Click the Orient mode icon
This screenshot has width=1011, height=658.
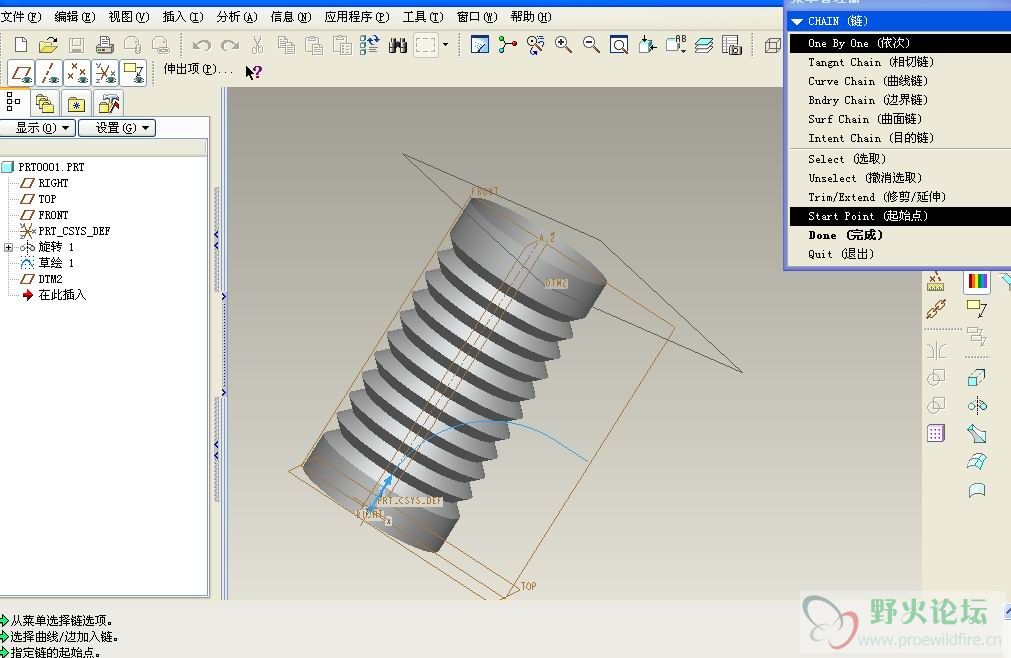535,44
